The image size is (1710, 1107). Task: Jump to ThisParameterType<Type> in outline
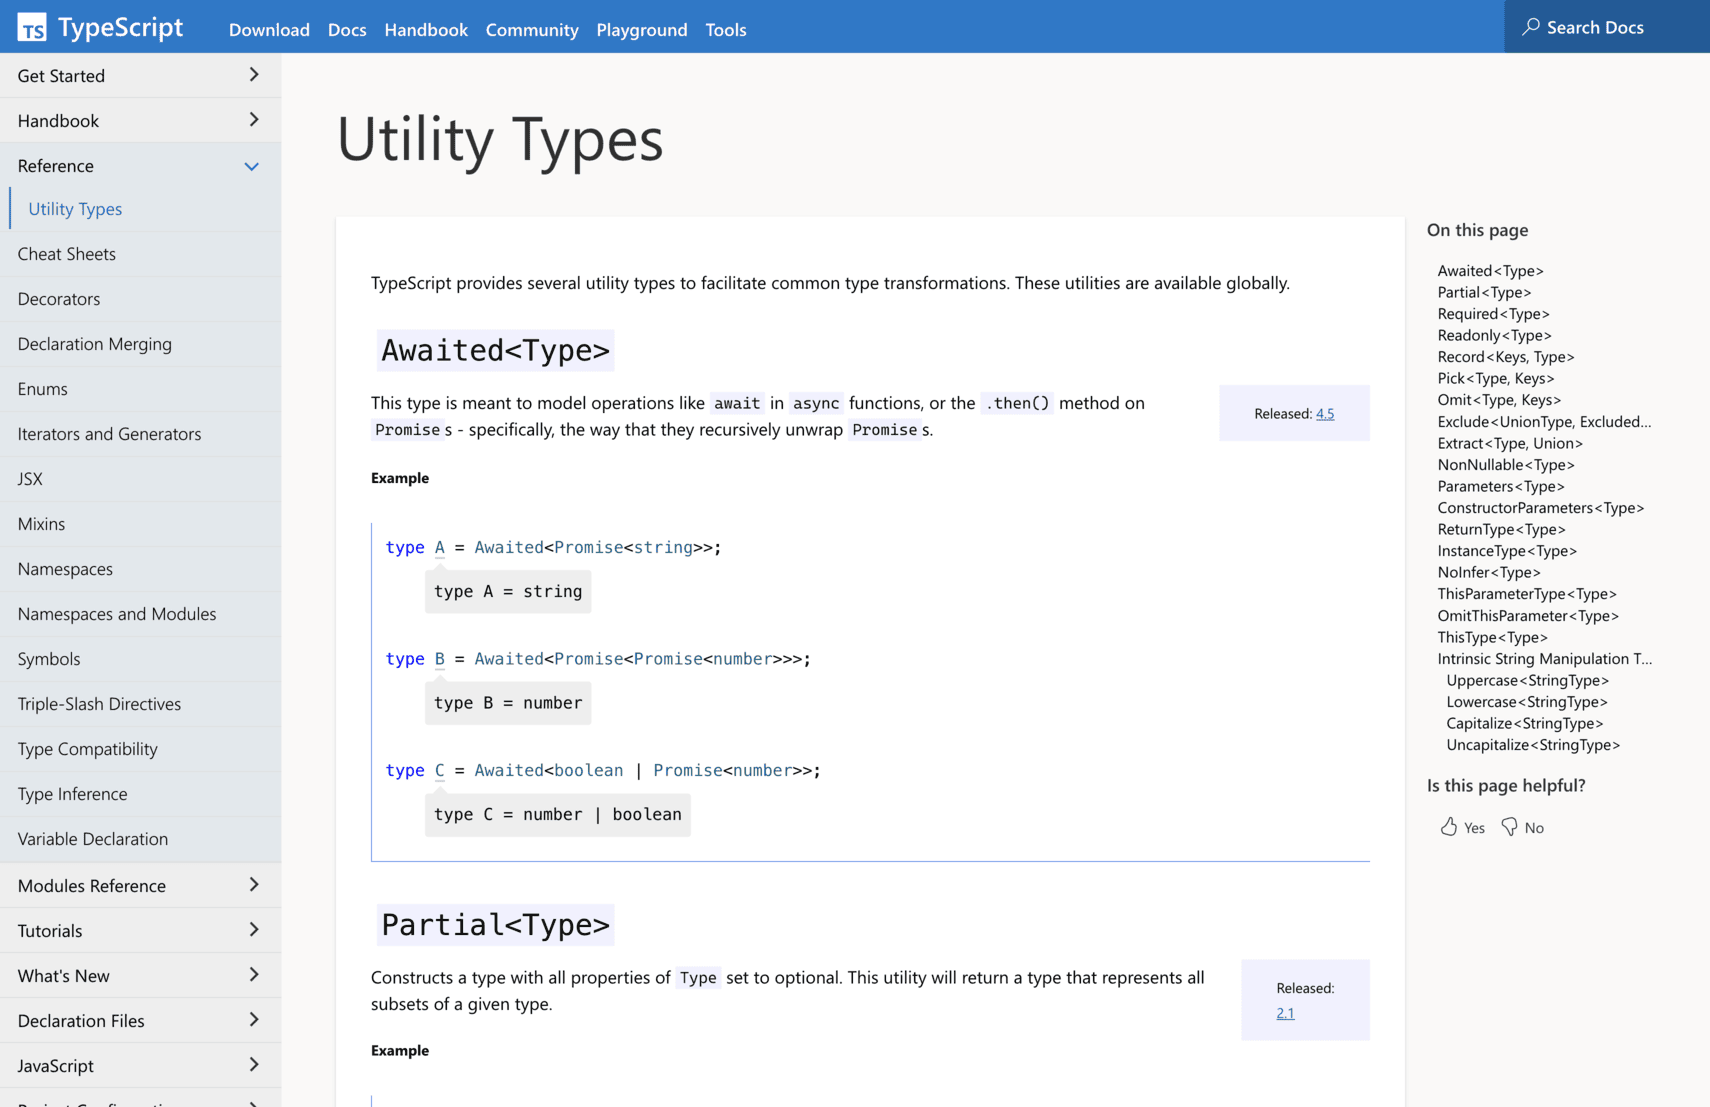pos(1526,594)
